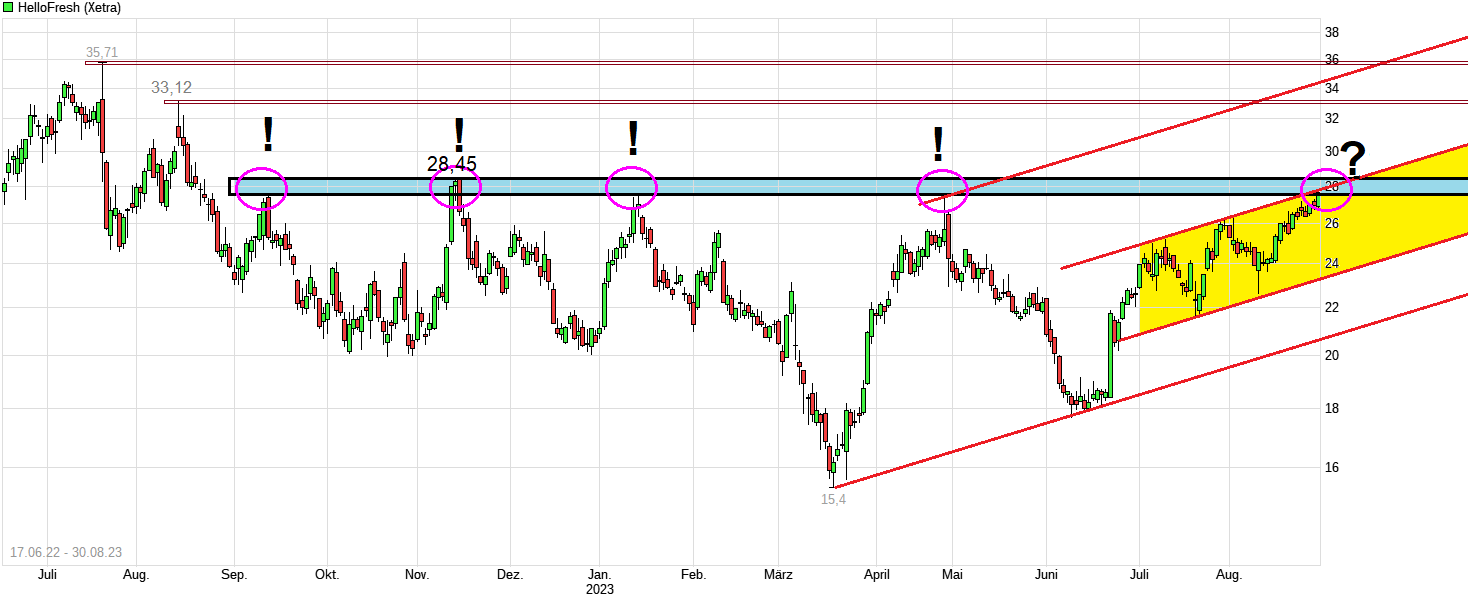Select the HelloFresh (Xetra) chart title

point(69,7)
